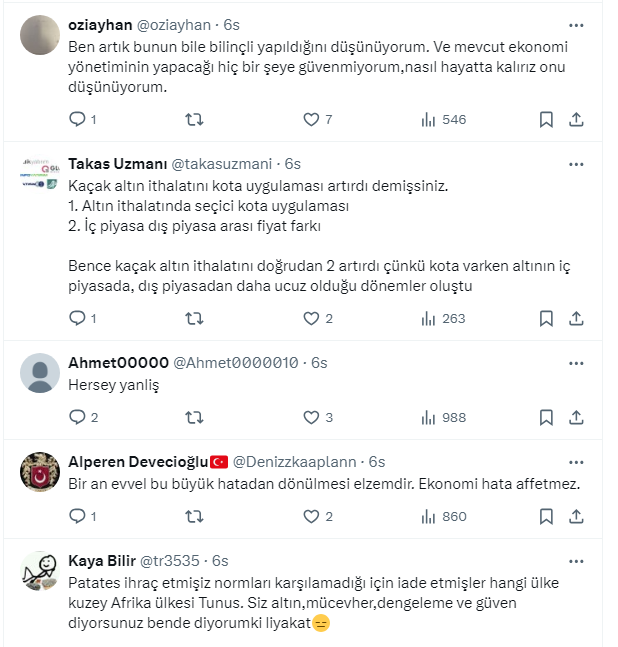The width and height of the screenshot is (618, 647).
Task: Bookmark Alperen Devecioğlu's tweet
Action: coord(546,517)
